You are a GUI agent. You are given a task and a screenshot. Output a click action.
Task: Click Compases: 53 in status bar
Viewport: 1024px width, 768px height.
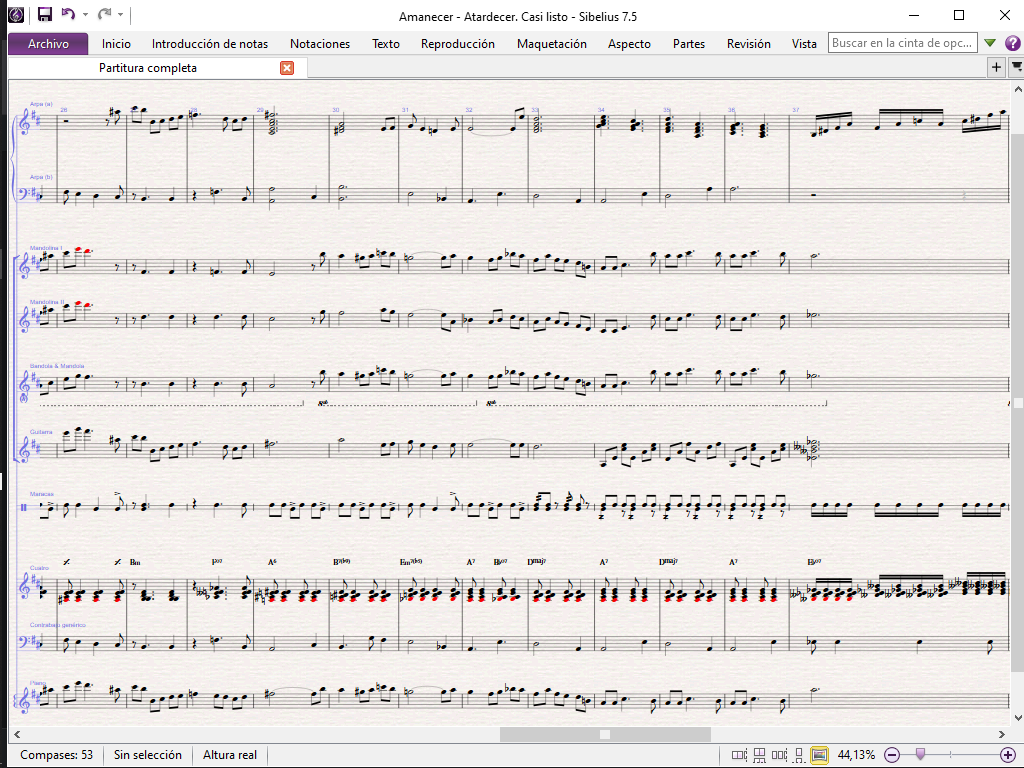[x=56, y=755]
